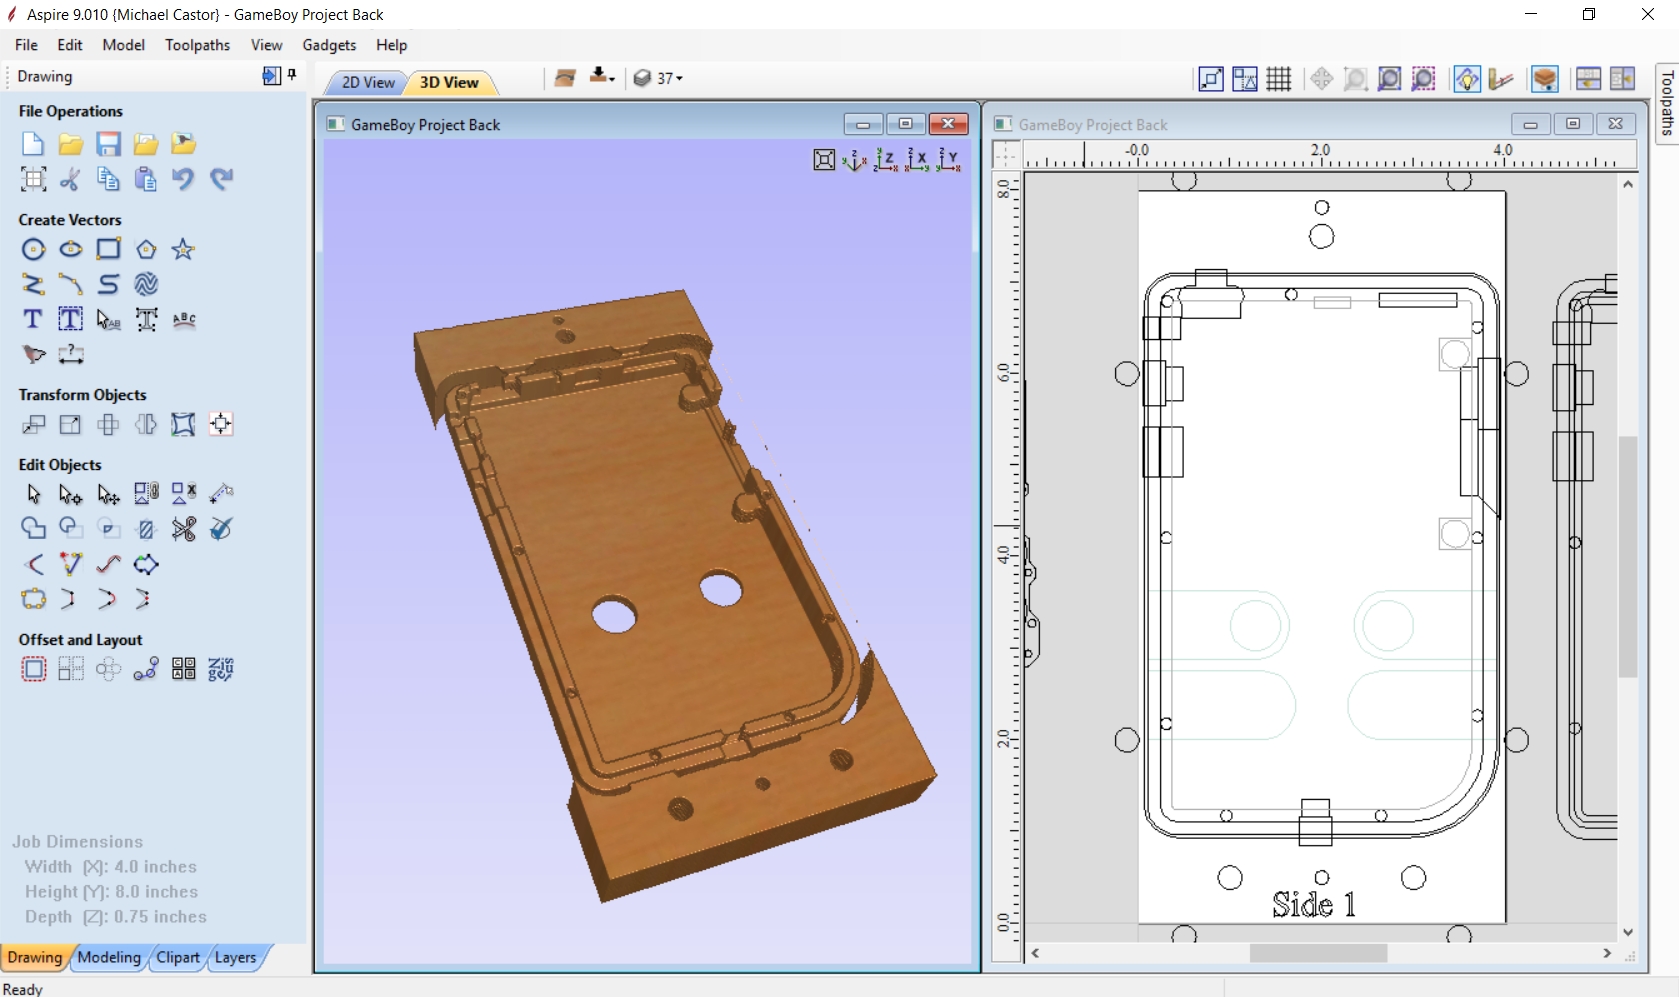Cut selection with scissors icon
This screenshot has height=997, width=1679.
70,179
